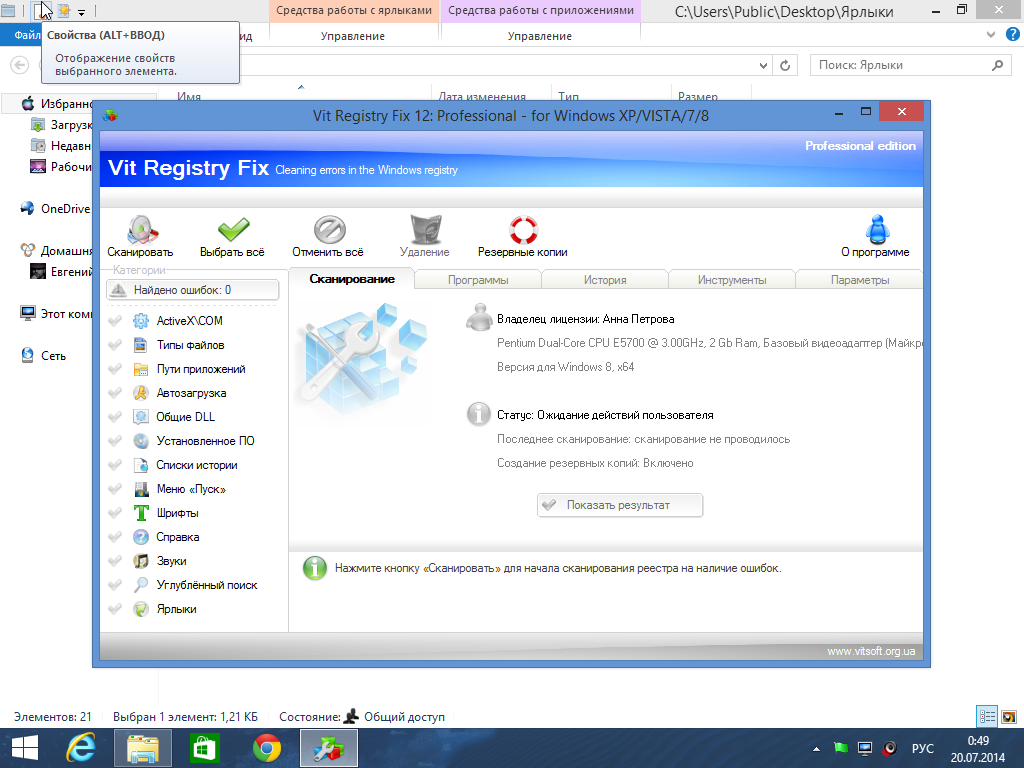This screenshot has width=1024, height=768.
Task: Toggle the Пути приложений checkmark
Action: 115,369
